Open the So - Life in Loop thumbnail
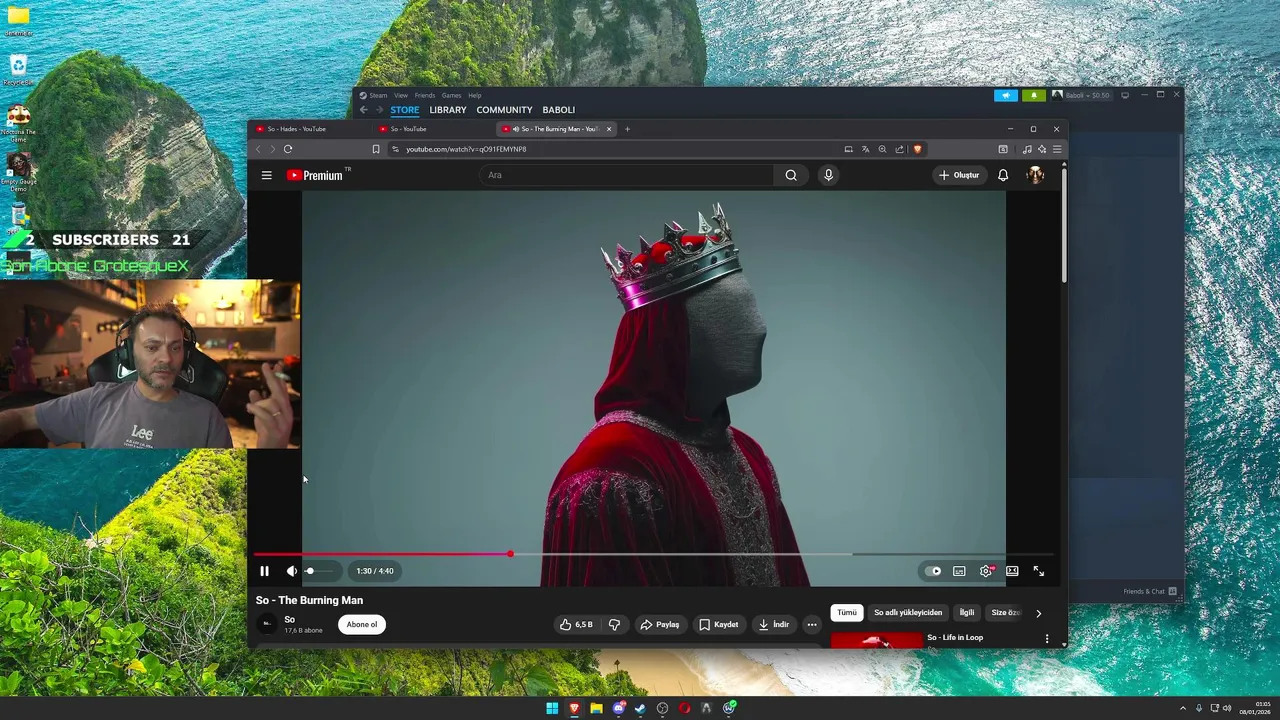The height and width of the screenshot is (720, 1280). click(x=877, y=640)
